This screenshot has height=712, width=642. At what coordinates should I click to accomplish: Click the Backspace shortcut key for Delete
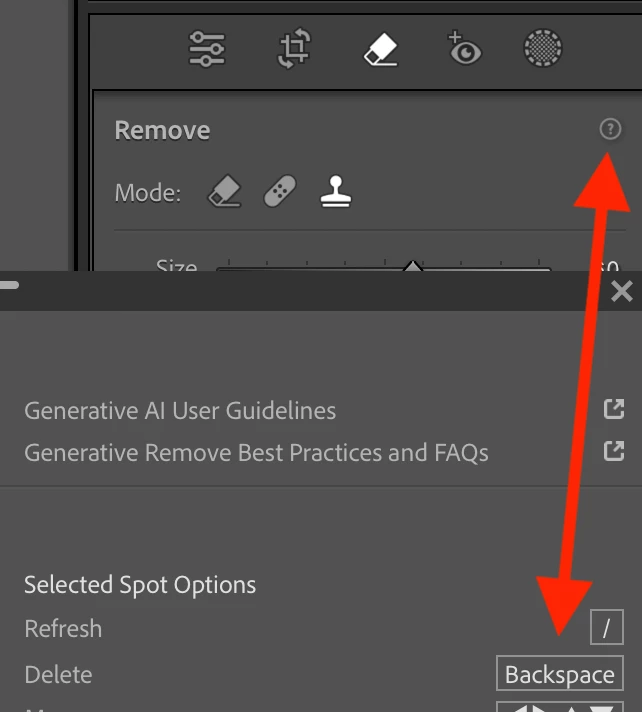[560, 673]
